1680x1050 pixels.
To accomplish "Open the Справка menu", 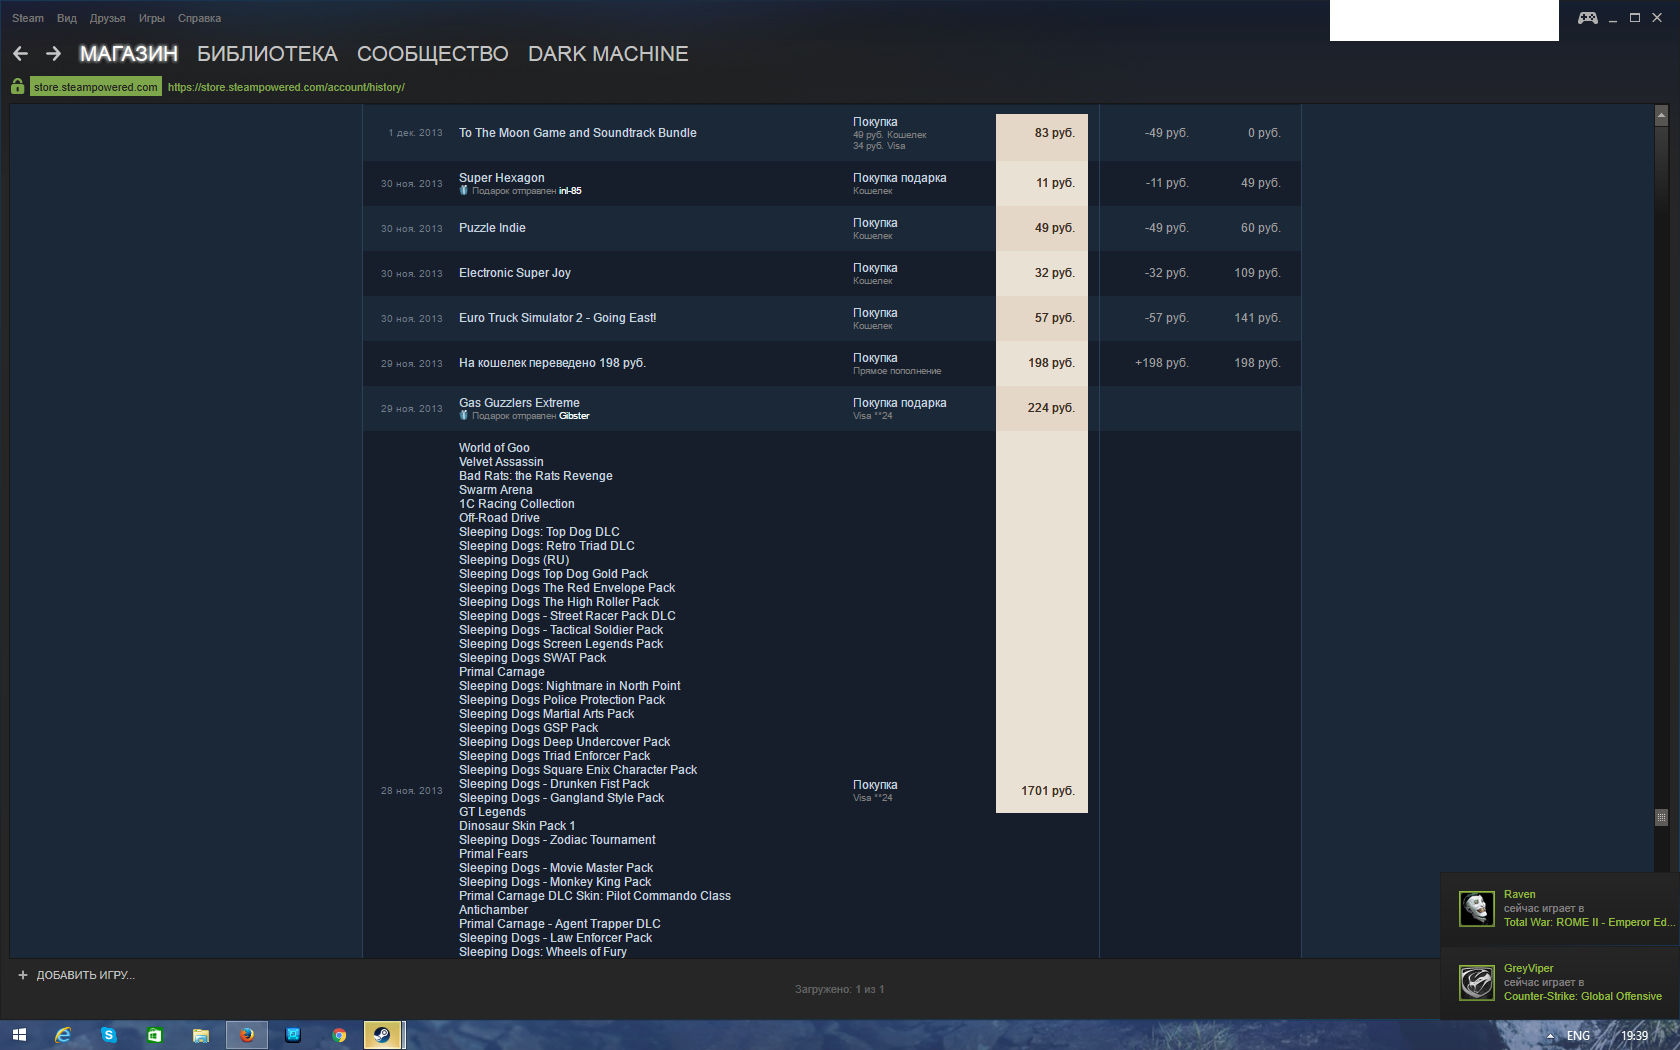I will (199, 18).
